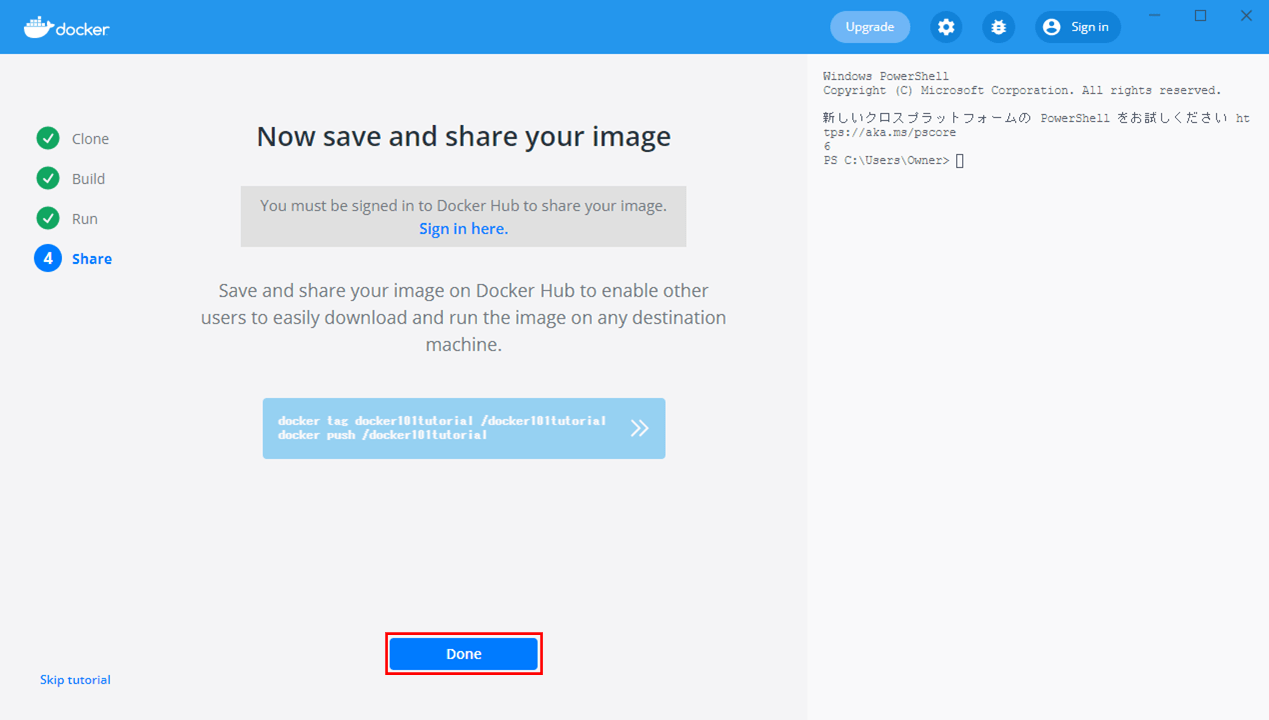This screenshot has width=1269, height=720.
Task: Click the 'You must be signed in' notice
Action: coord(464,216)
